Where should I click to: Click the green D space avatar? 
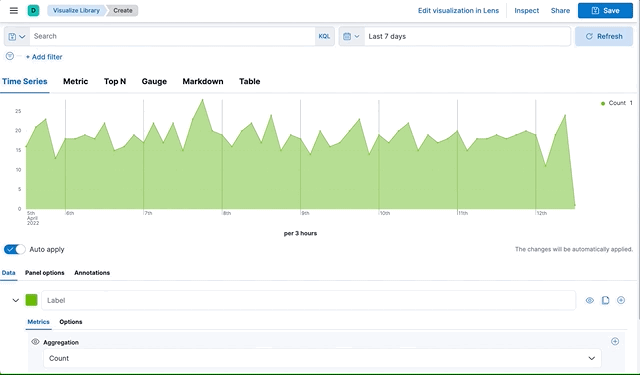pyautogui.click(x=33, y=11)
